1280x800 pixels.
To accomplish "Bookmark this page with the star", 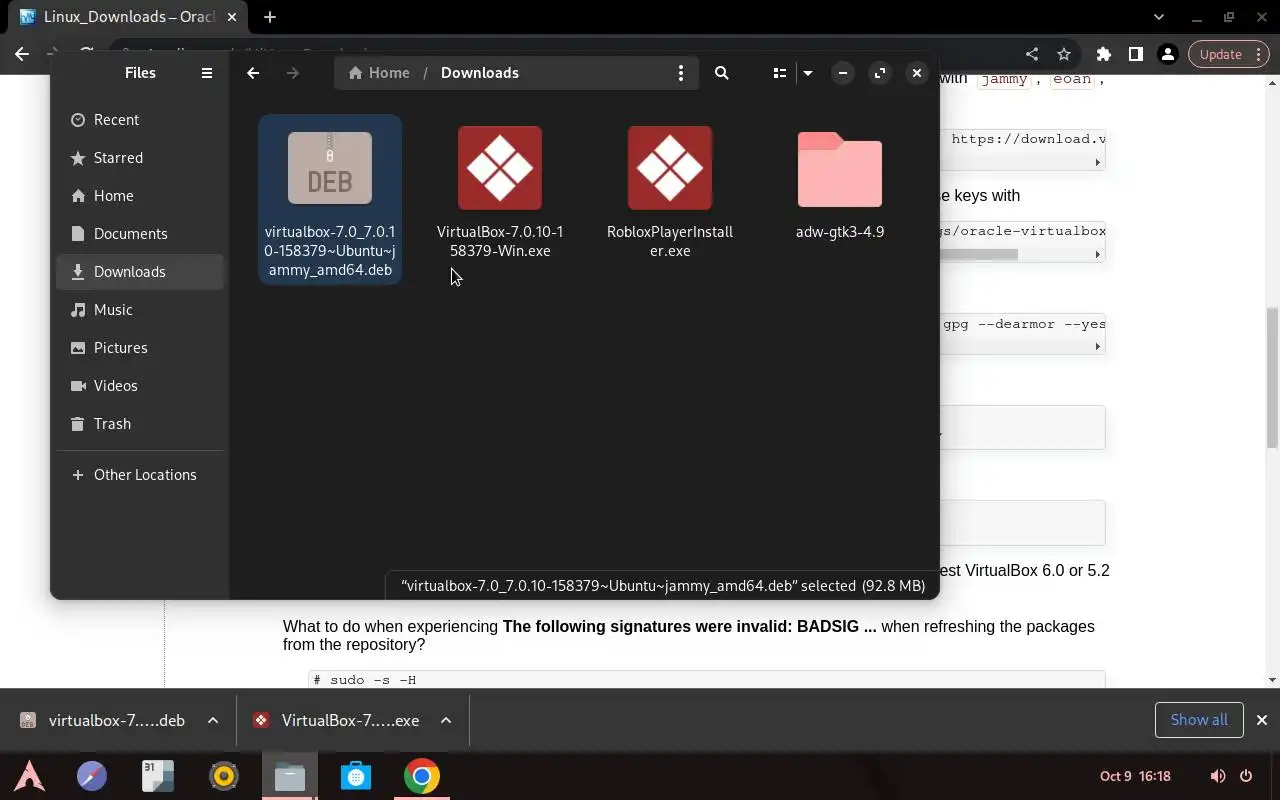I will click(x=1064, y=54).
